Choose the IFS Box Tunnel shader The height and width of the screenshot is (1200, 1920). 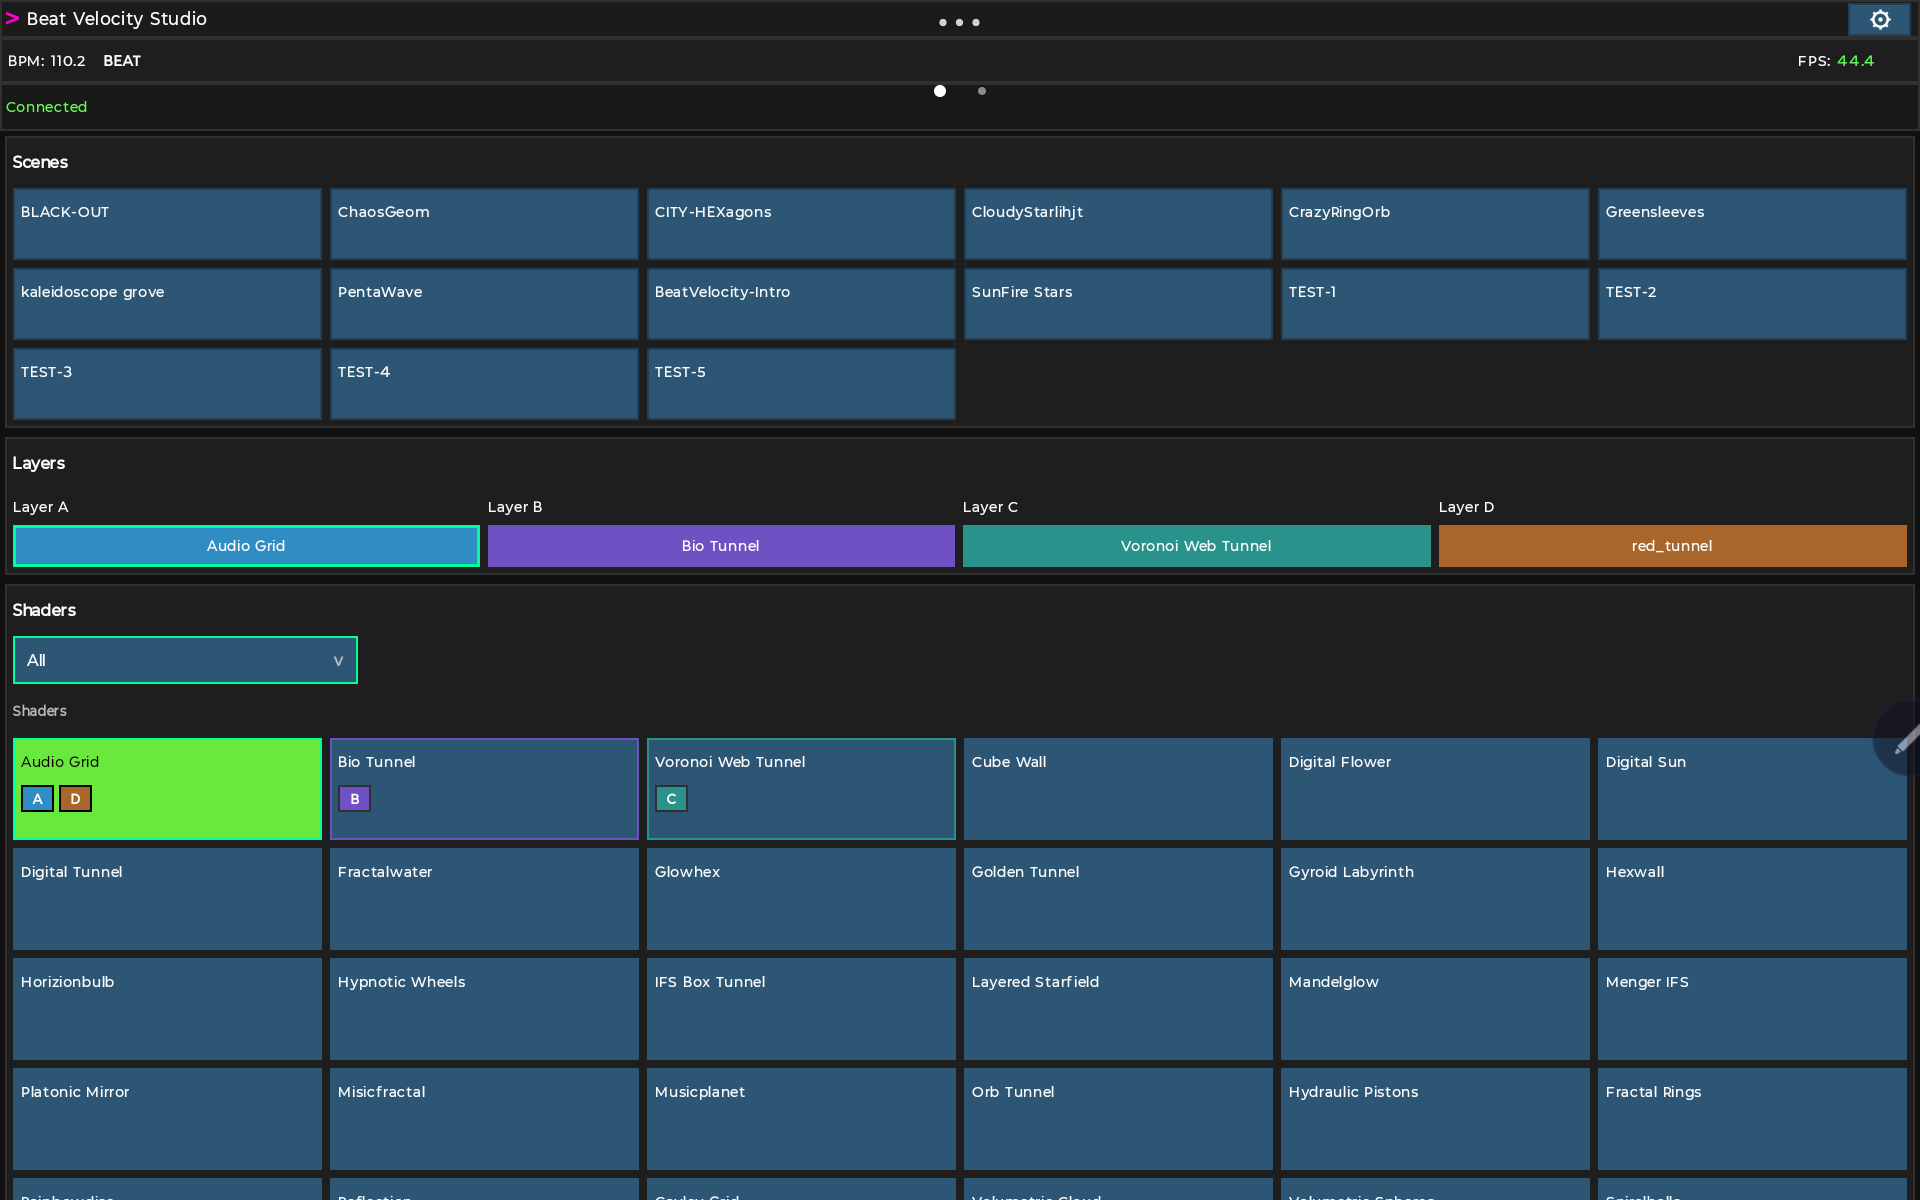(x=801, y=1009)
